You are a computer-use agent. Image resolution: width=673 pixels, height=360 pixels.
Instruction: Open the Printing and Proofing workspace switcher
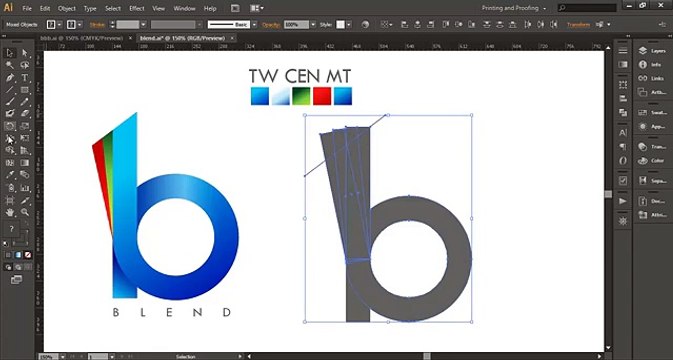click(x=514, y=8)
